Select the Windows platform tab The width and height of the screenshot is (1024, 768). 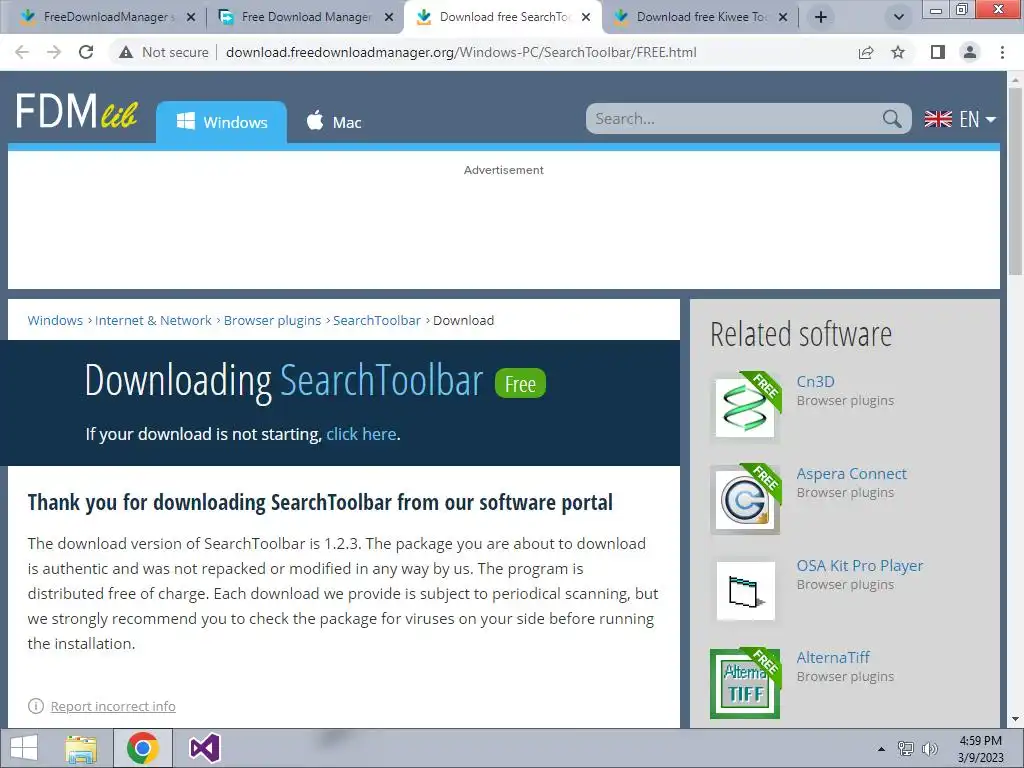221,122
